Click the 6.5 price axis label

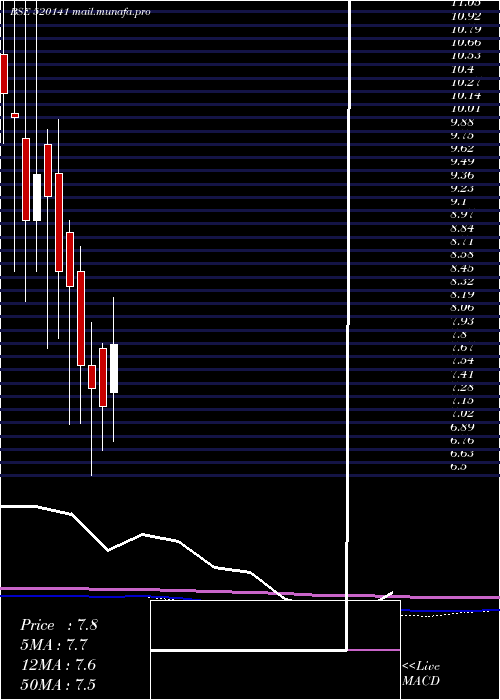pyautogui.click(x=459, y=467)
